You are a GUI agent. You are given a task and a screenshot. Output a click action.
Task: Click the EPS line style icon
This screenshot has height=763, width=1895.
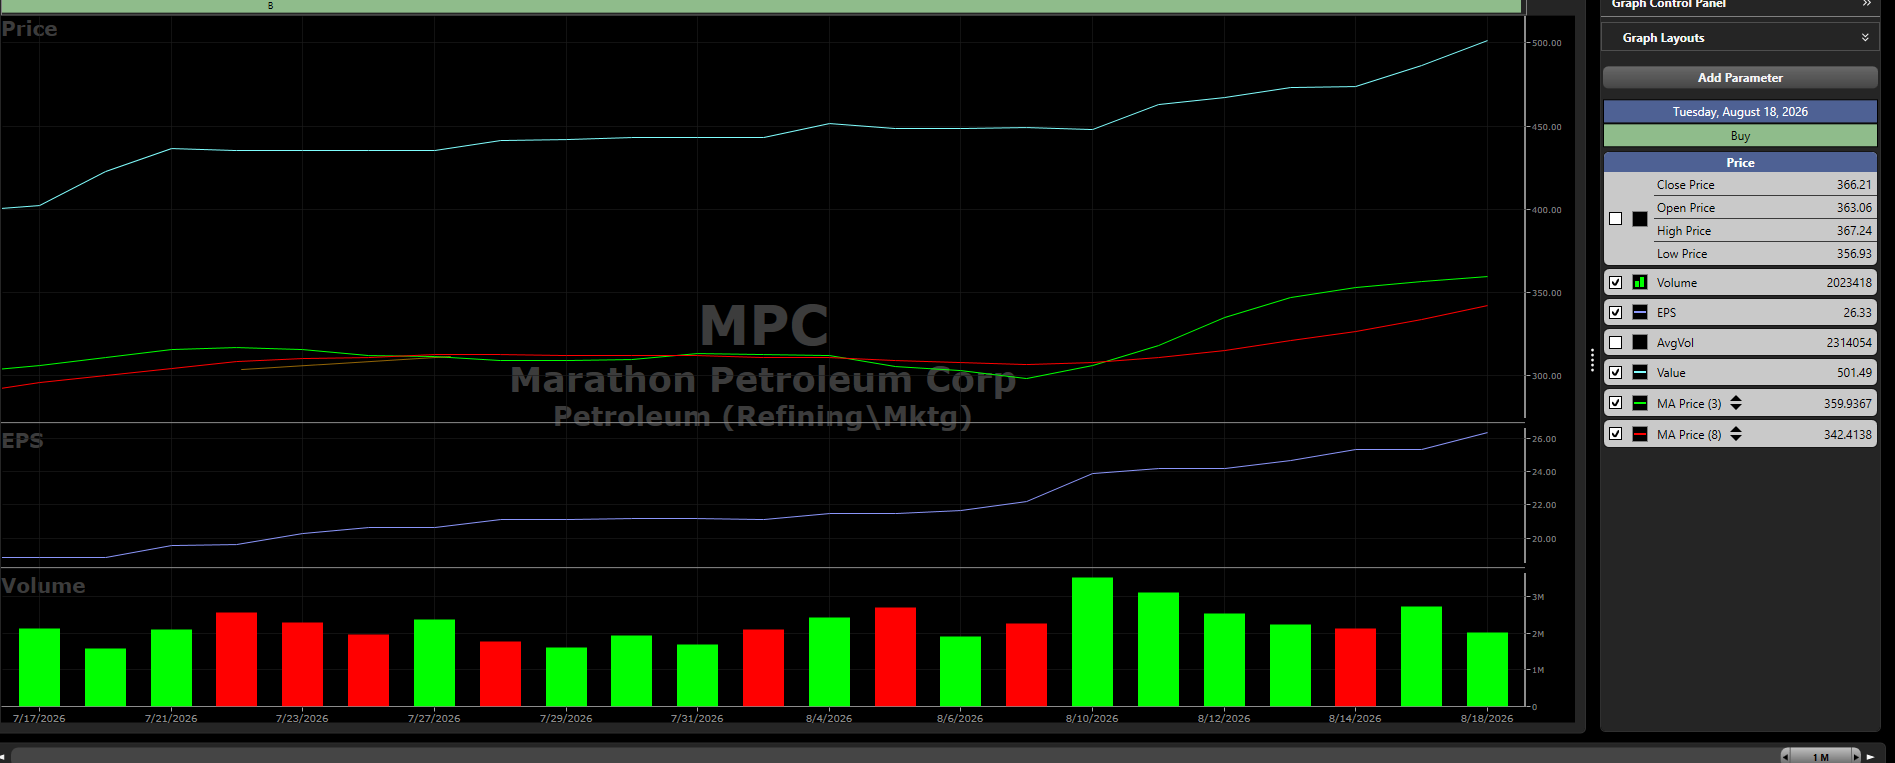[x=1640, y=313]
